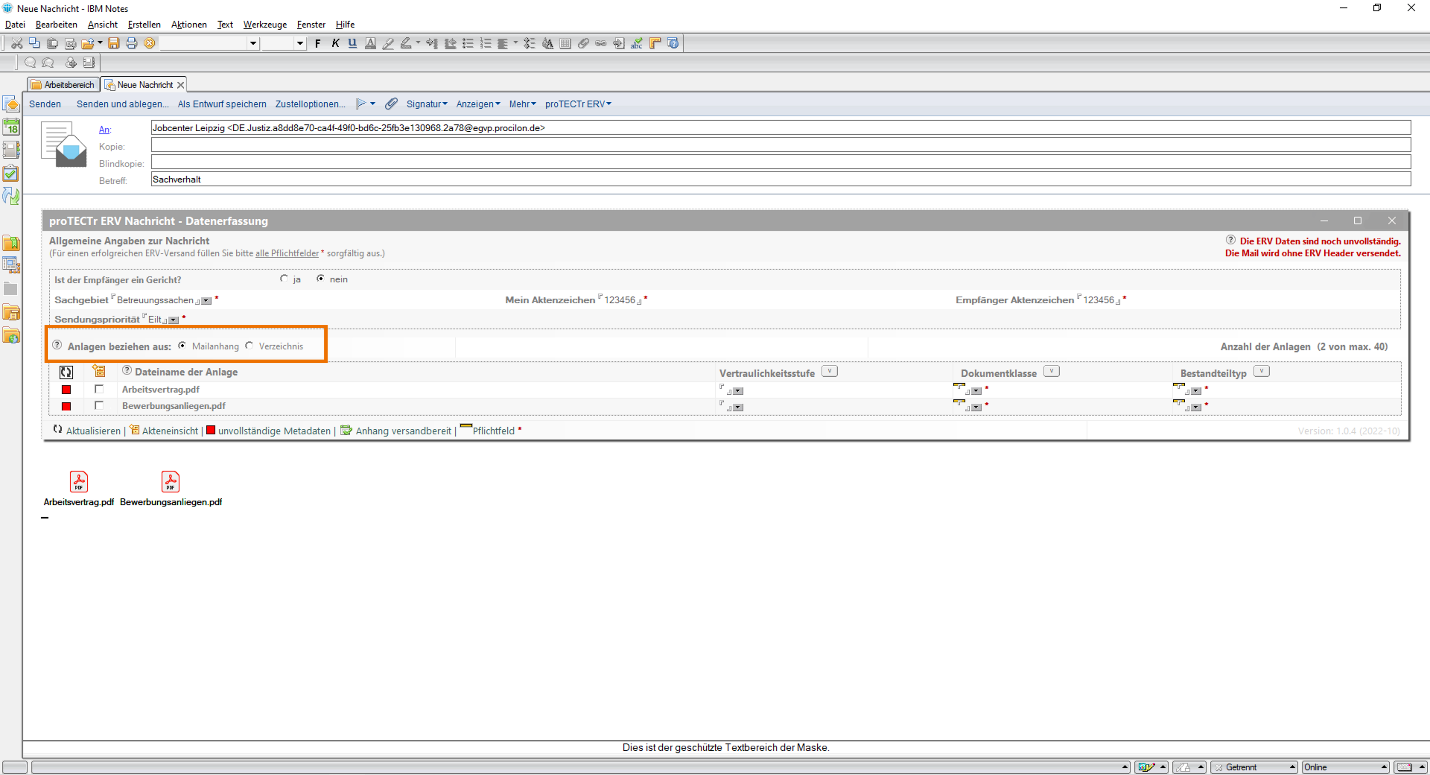Viewport: 1430px width, 775px height.
Task: Click the help icon beside Dateiname der Anlage
Action: [127, 372]
